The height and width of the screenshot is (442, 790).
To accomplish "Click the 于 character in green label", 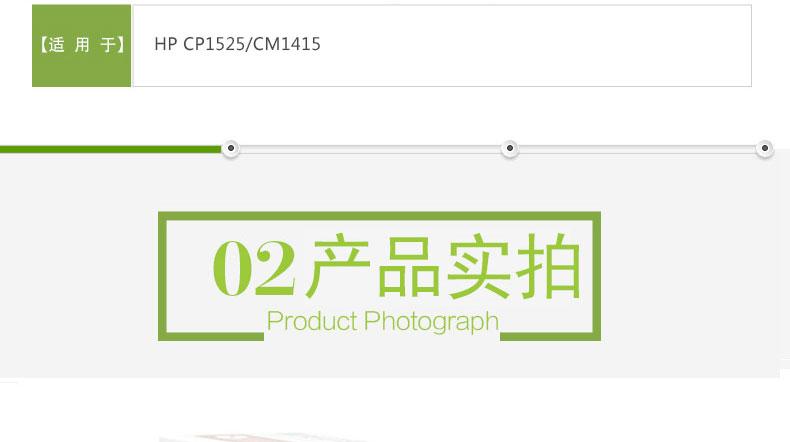I will click(108, 45).
